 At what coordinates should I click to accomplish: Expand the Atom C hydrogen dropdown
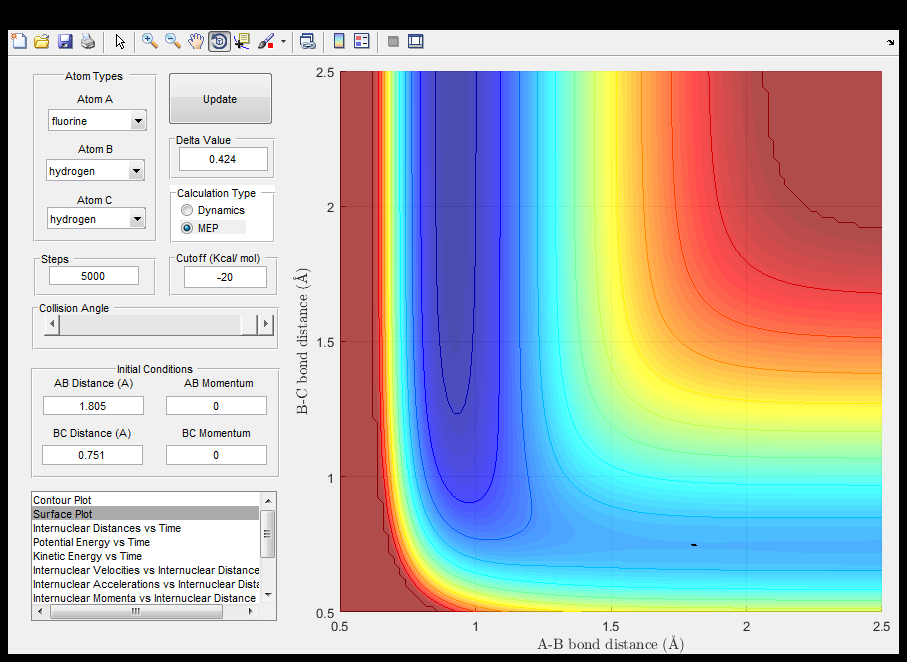(97, 219)
